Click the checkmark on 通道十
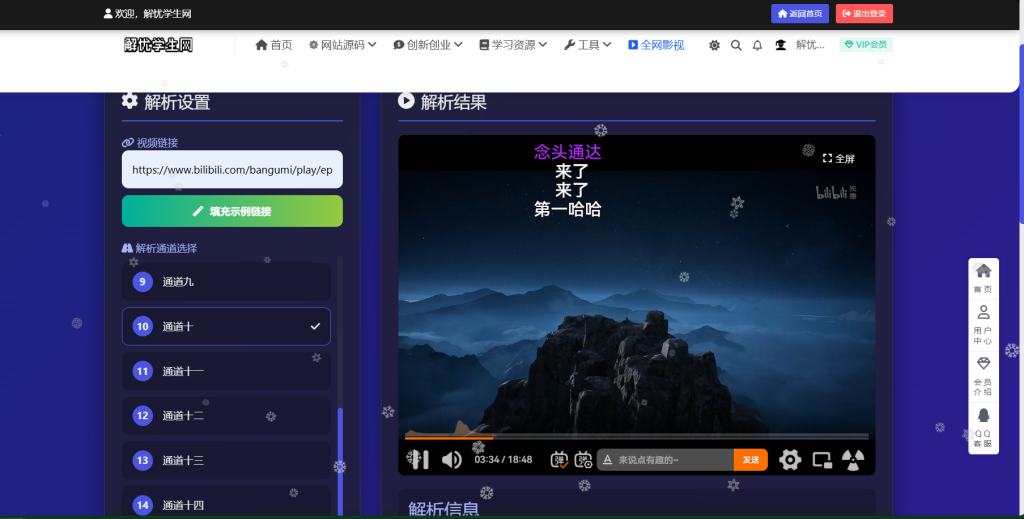The height and width of the screenshot is (519, 1024). click(315, 326)
